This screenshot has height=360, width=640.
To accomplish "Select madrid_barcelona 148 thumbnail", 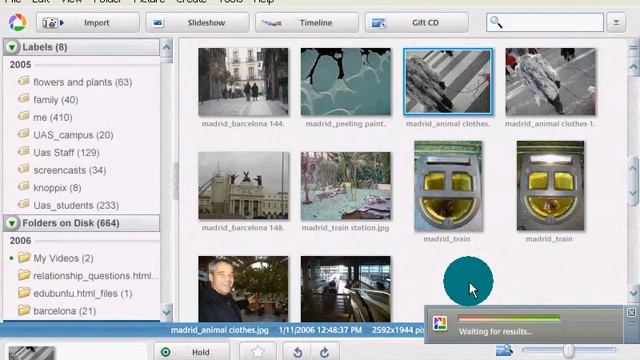I will 243,186.
